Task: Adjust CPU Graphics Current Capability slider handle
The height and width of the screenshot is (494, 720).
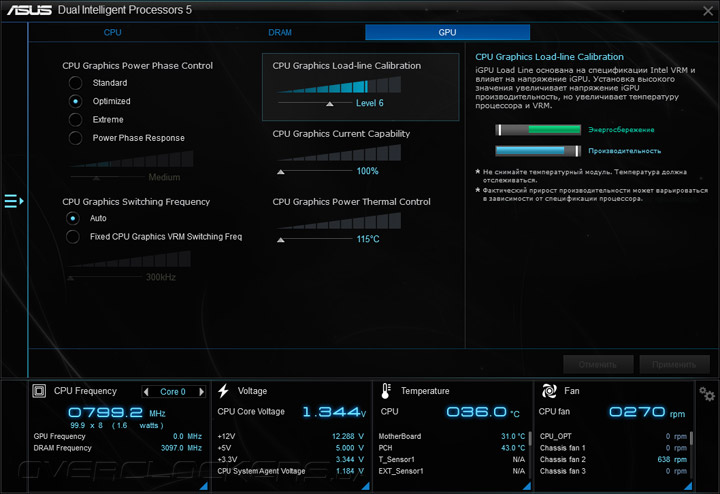Action: 281,172
